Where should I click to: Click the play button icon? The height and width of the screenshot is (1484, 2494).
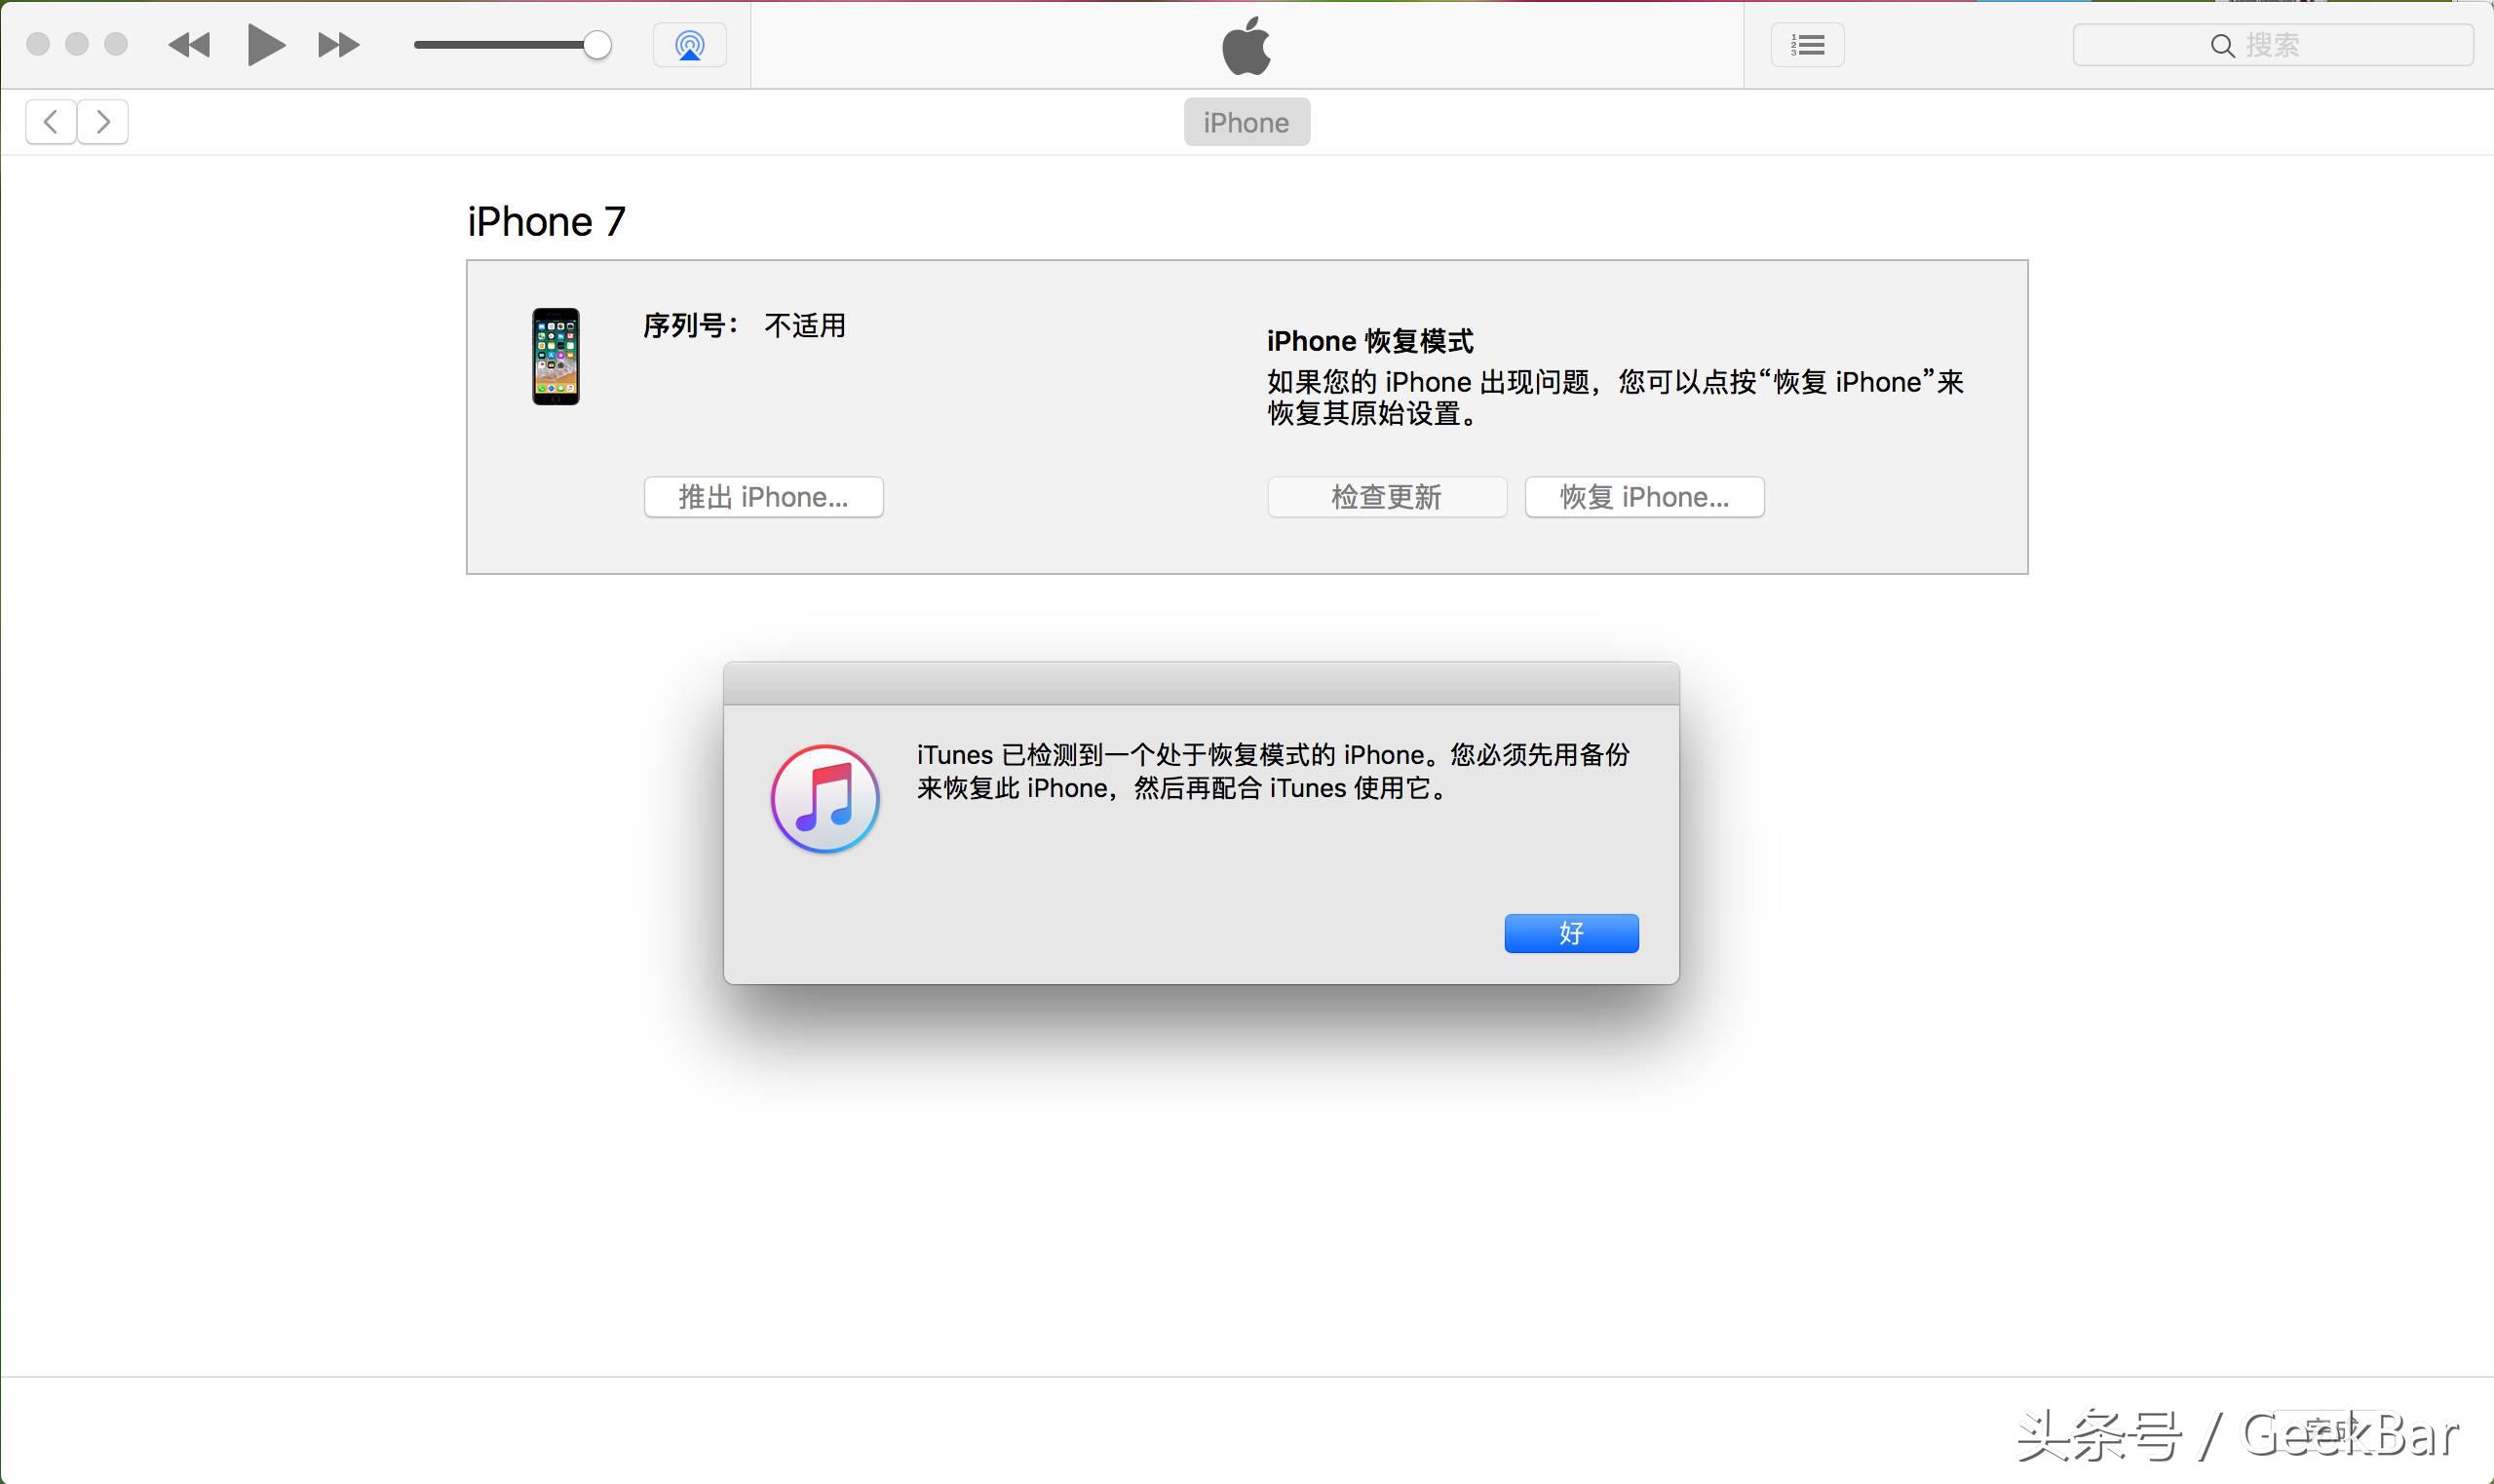(263, 44)
